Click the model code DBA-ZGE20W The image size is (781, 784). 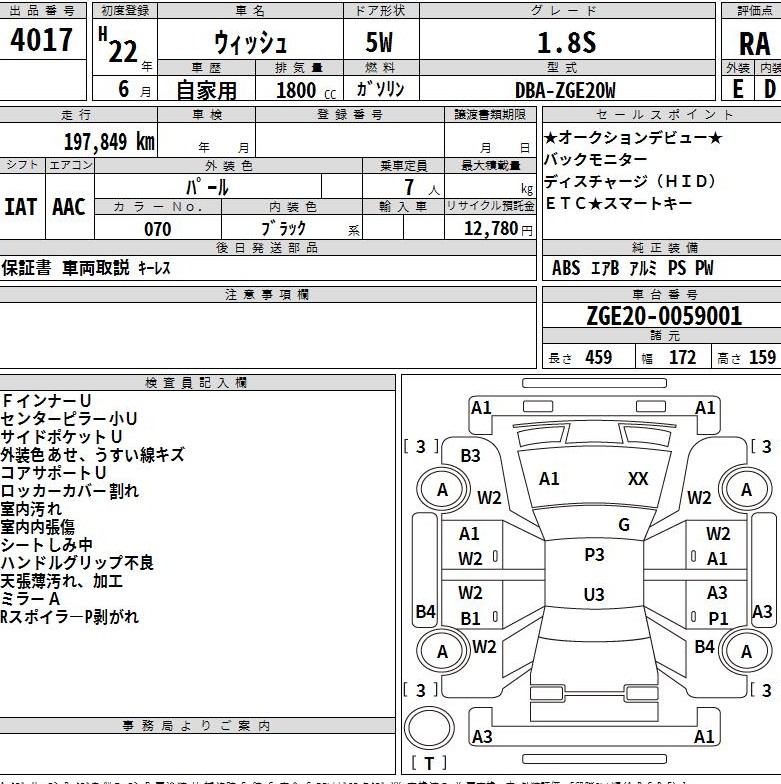[565, 90]
